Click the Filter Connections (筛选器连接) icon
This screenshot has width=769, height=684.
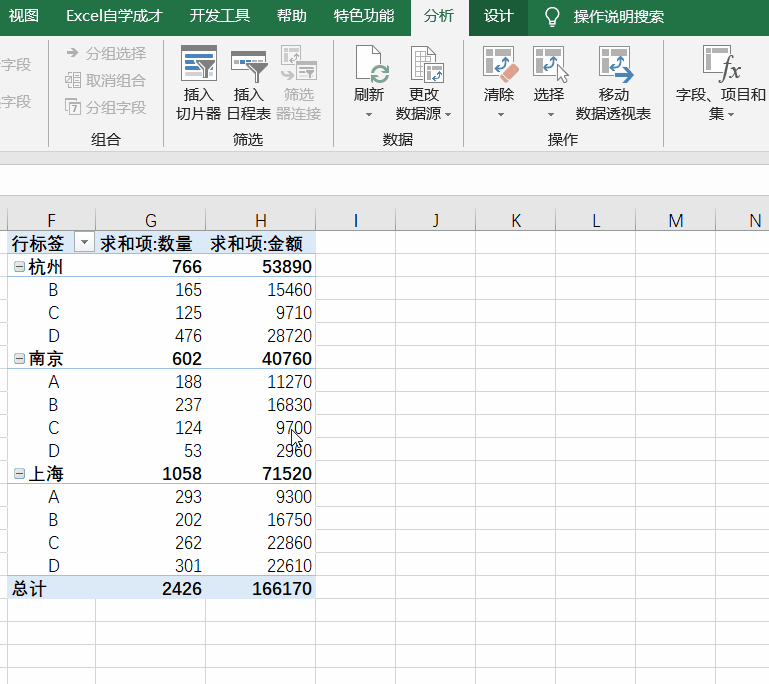(299, 63)
